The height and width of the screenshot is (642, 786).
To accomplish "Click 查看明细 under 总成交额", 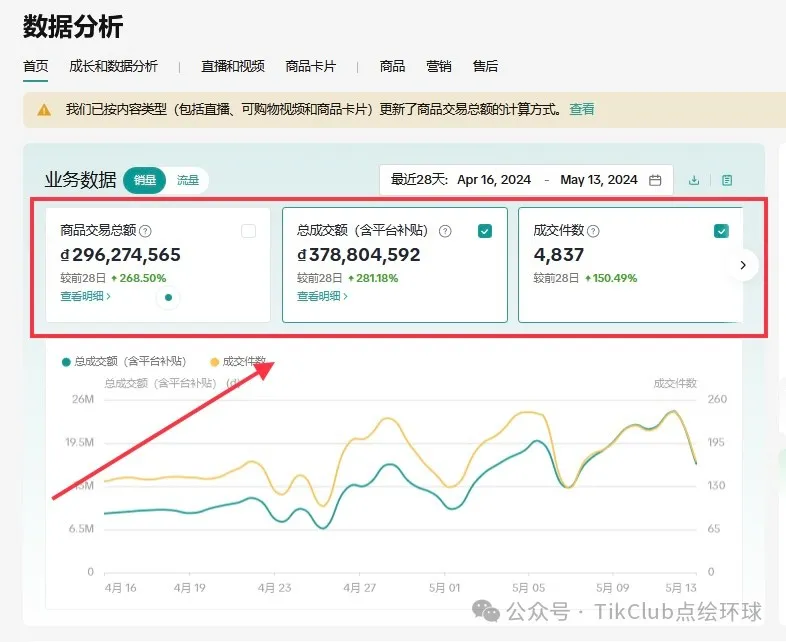I will click(322, 296).
